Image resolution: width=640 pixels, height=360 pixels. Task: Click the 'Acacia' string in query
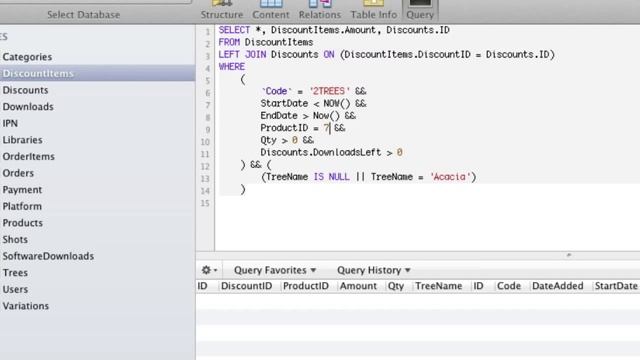450,177
